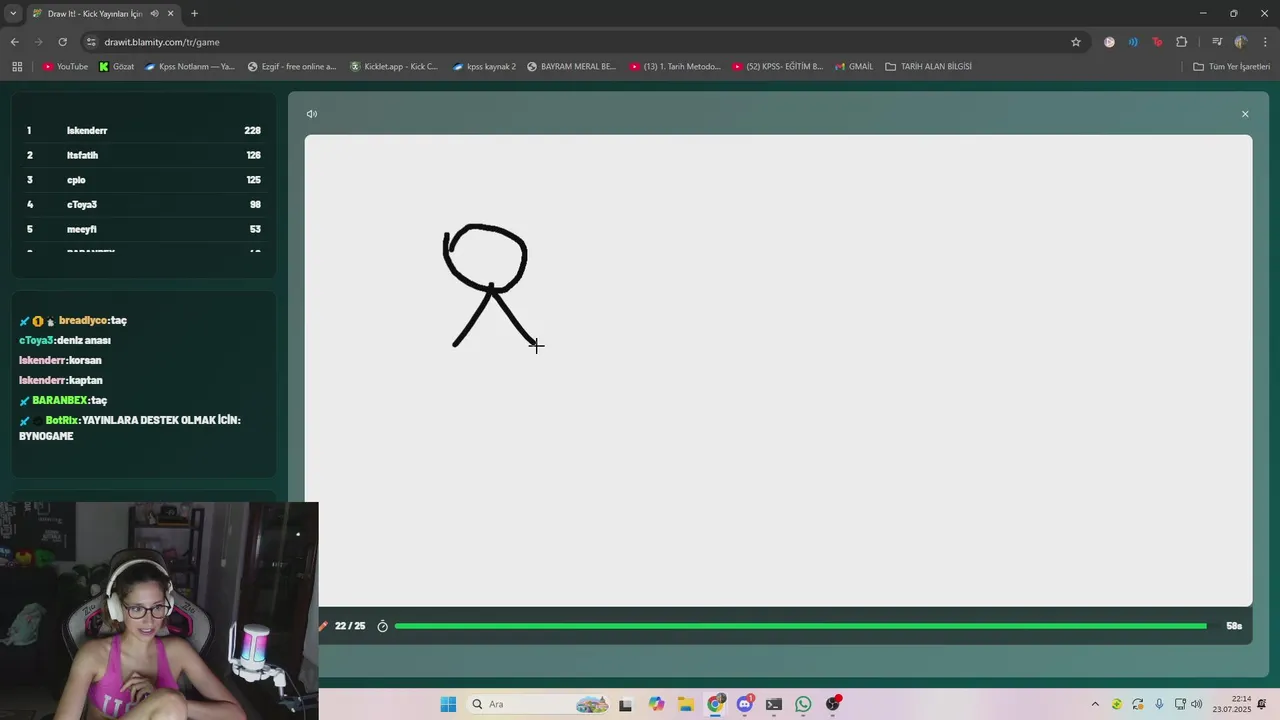This screenshot has width=1280, height=720.
Task: Open File Explorer from the taskbar
Action: 685,704
